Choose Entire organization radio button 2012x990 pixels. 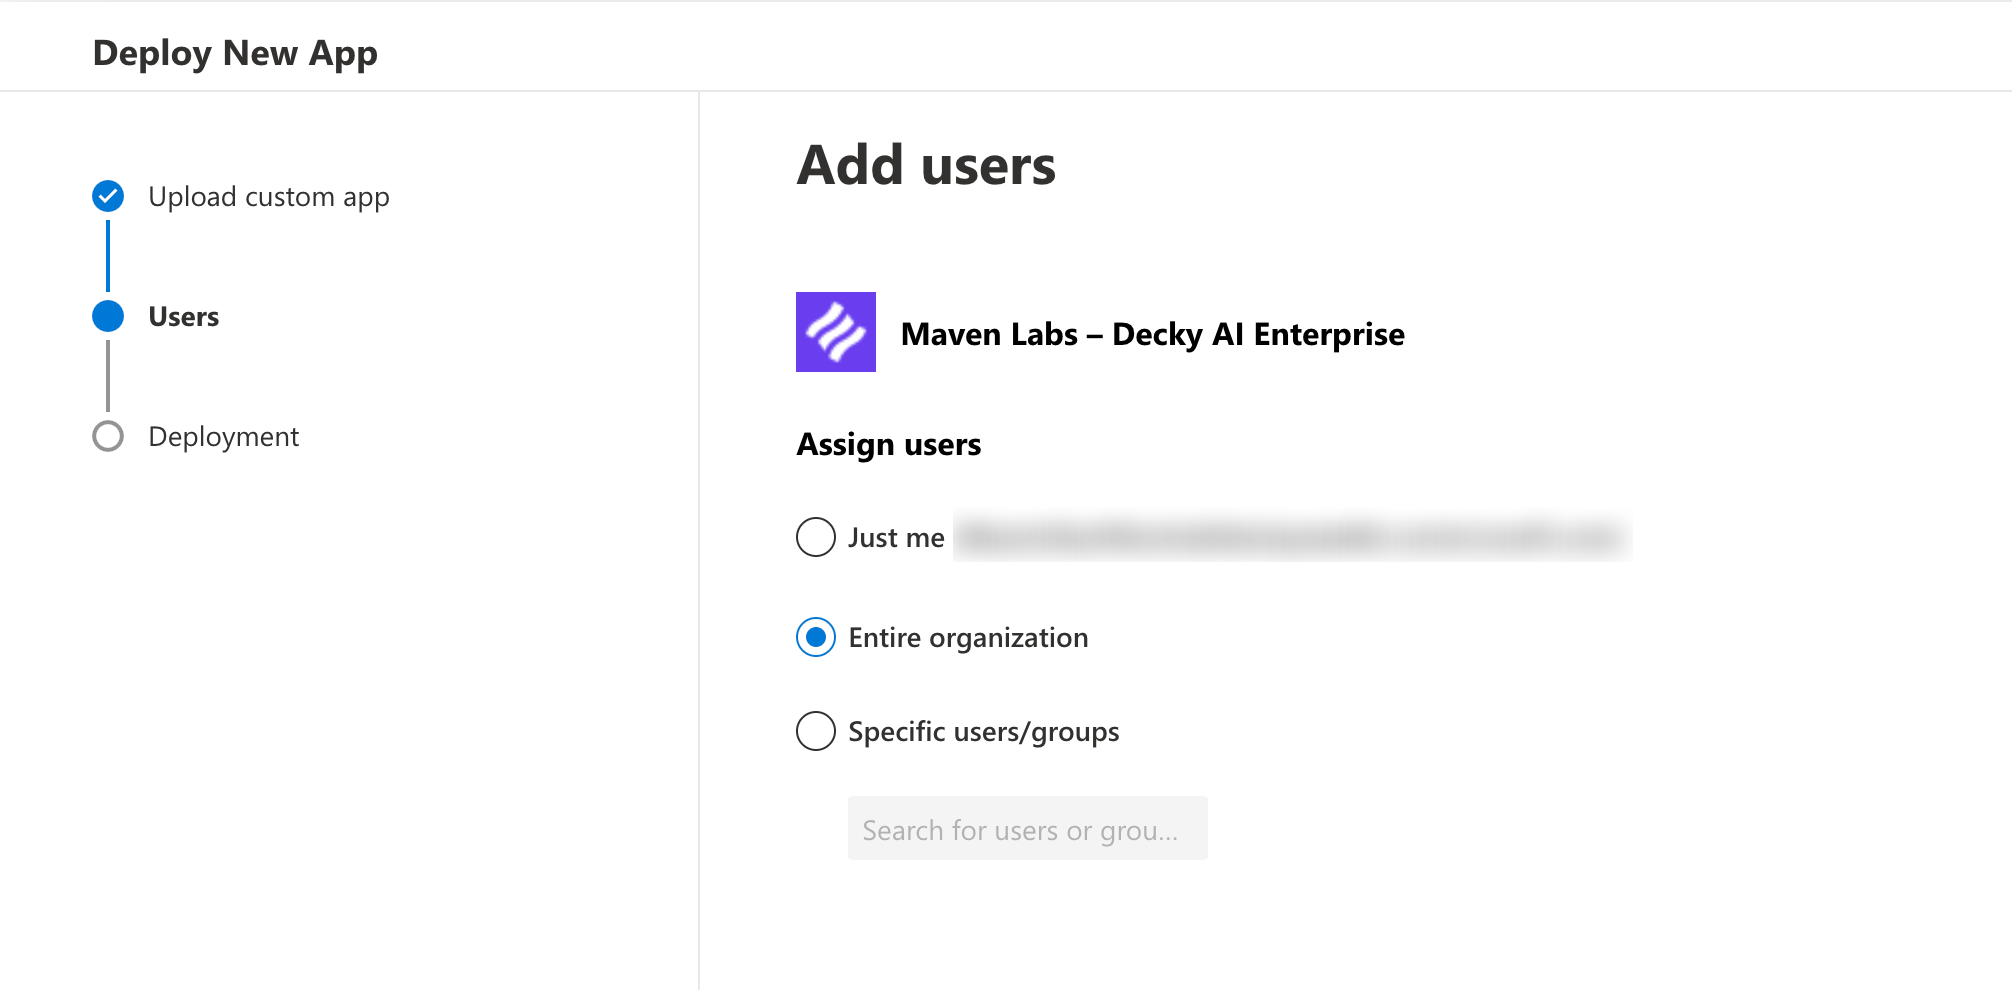click(816, 637)
